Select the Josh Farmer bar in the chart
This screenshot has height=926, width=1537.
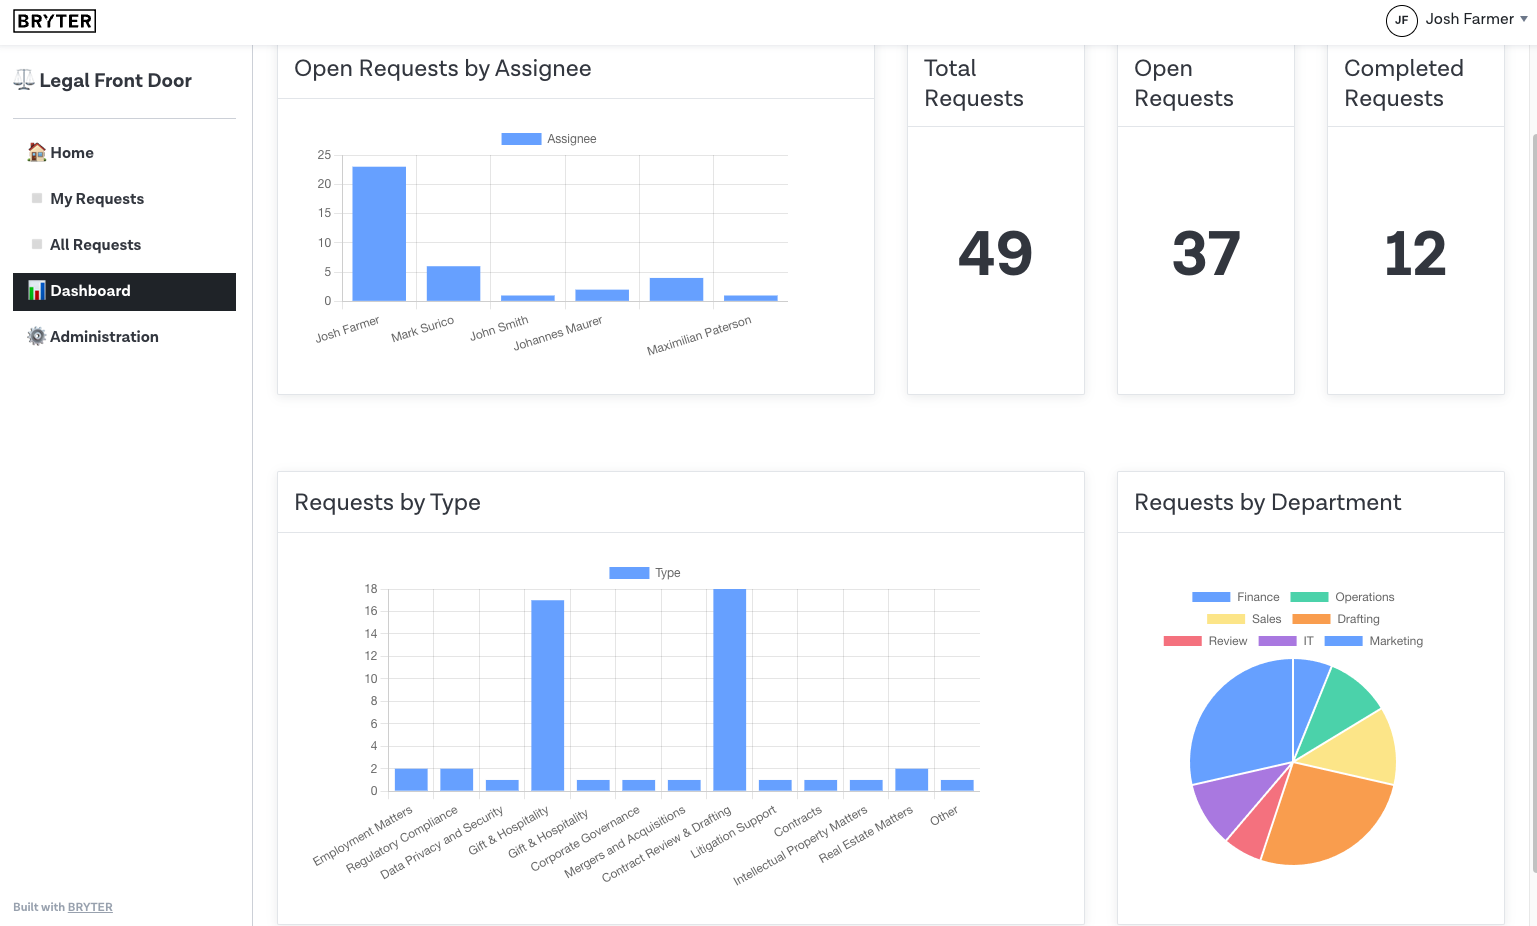(x=377, y=230)
